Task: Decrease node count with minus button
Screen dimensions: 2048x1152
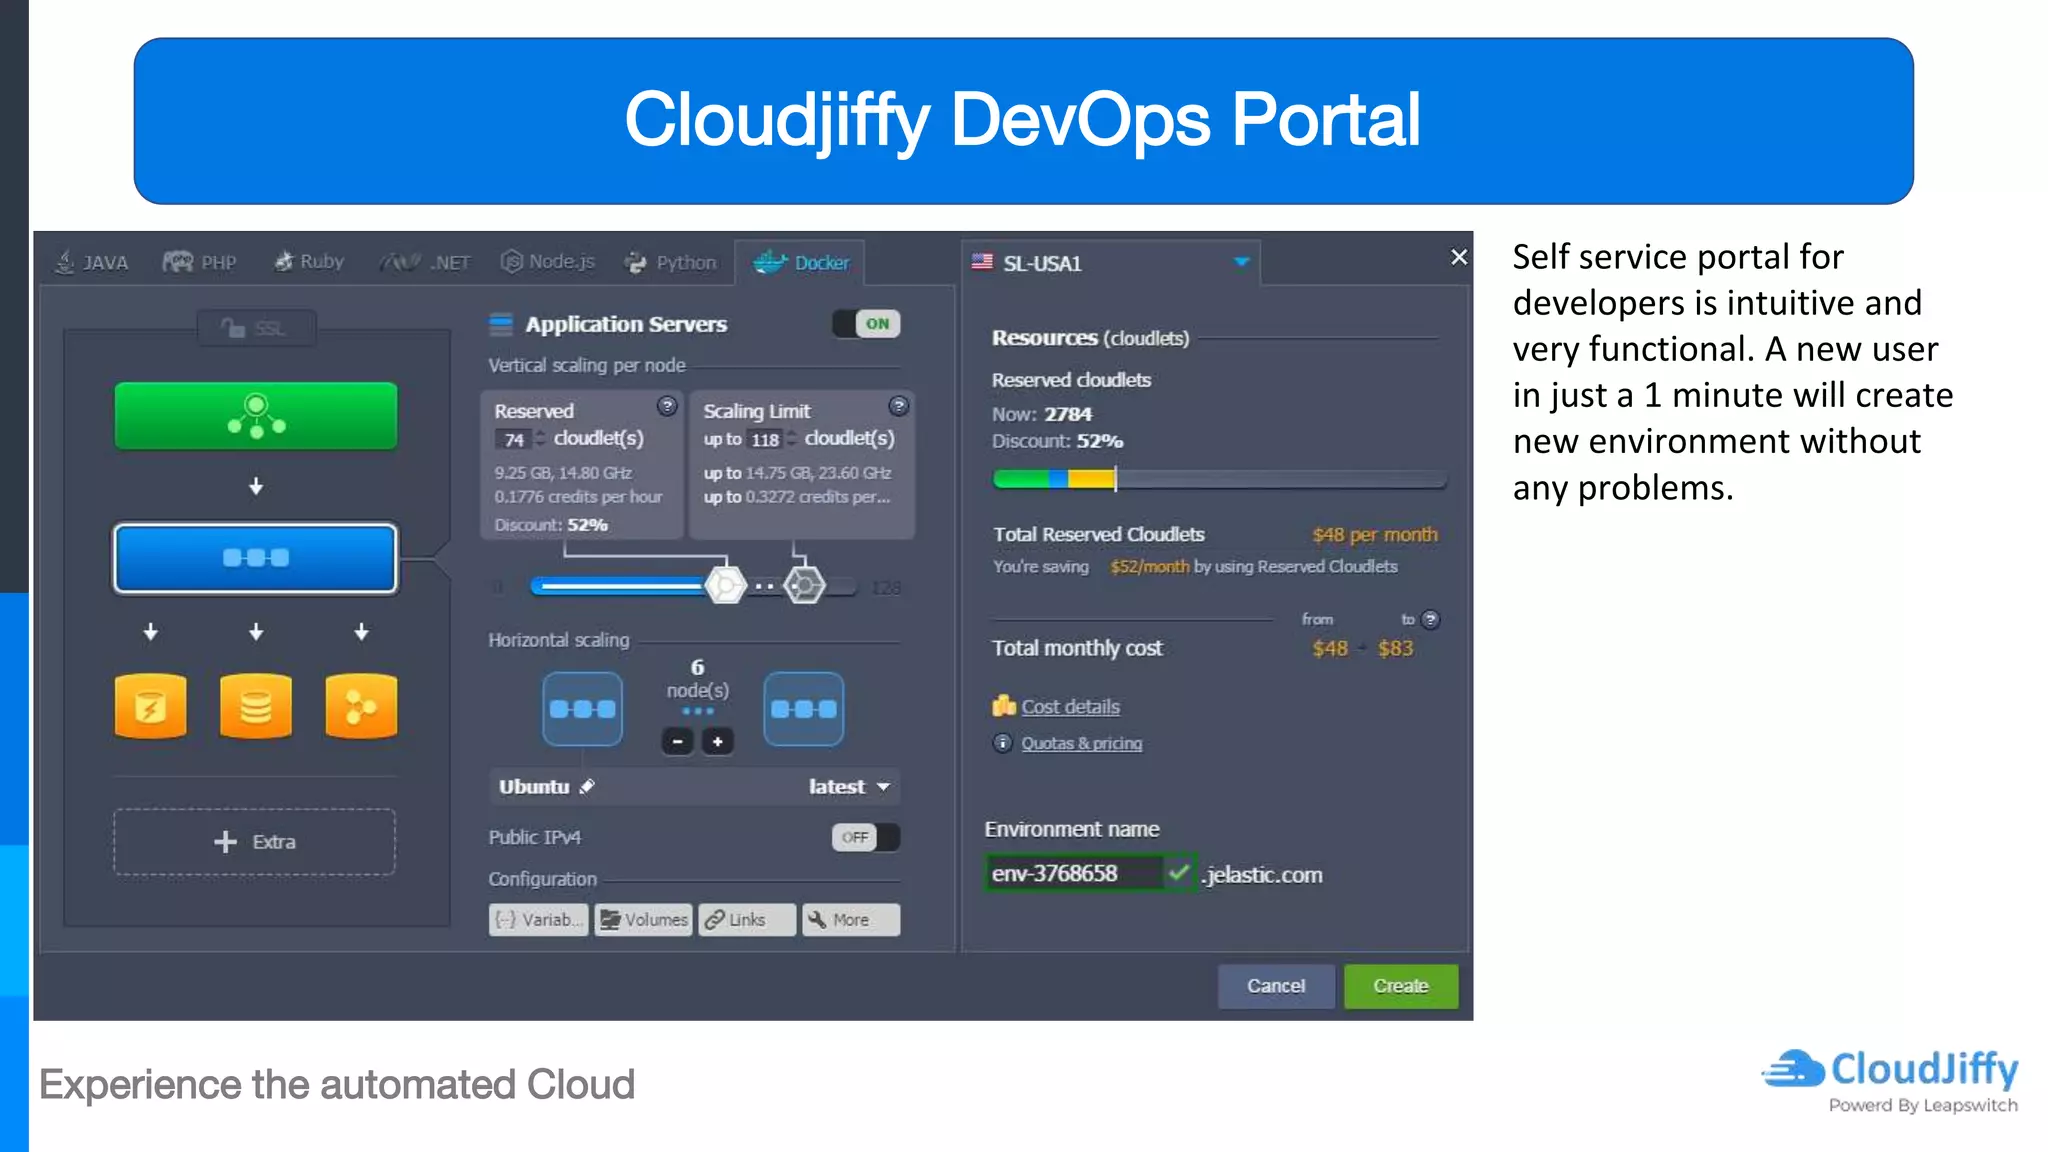Action: [678, 741]
